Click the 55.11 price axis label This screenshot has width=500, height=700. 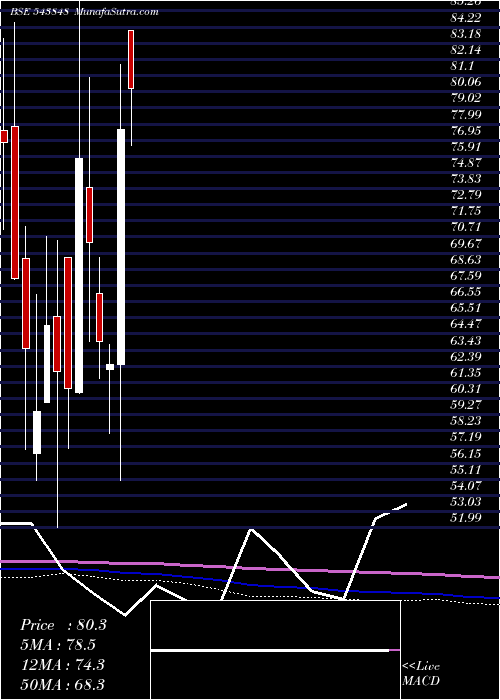click(x=467, y=469)
